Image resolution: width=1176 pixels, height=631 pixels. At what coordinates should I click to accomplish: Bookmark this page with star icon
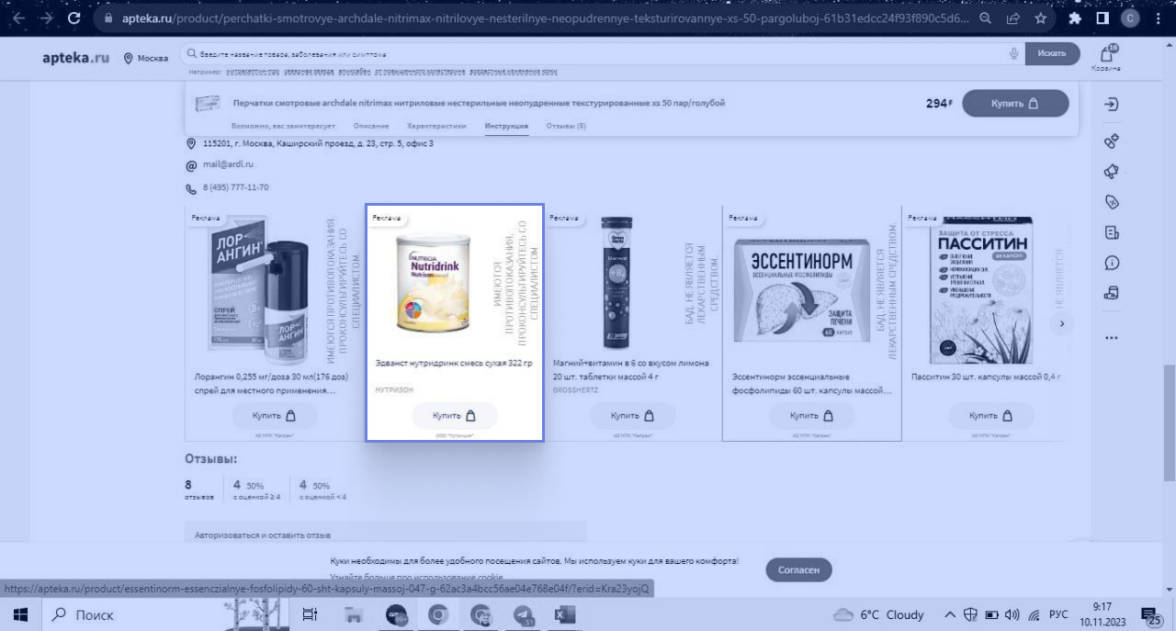point(1040,18)
